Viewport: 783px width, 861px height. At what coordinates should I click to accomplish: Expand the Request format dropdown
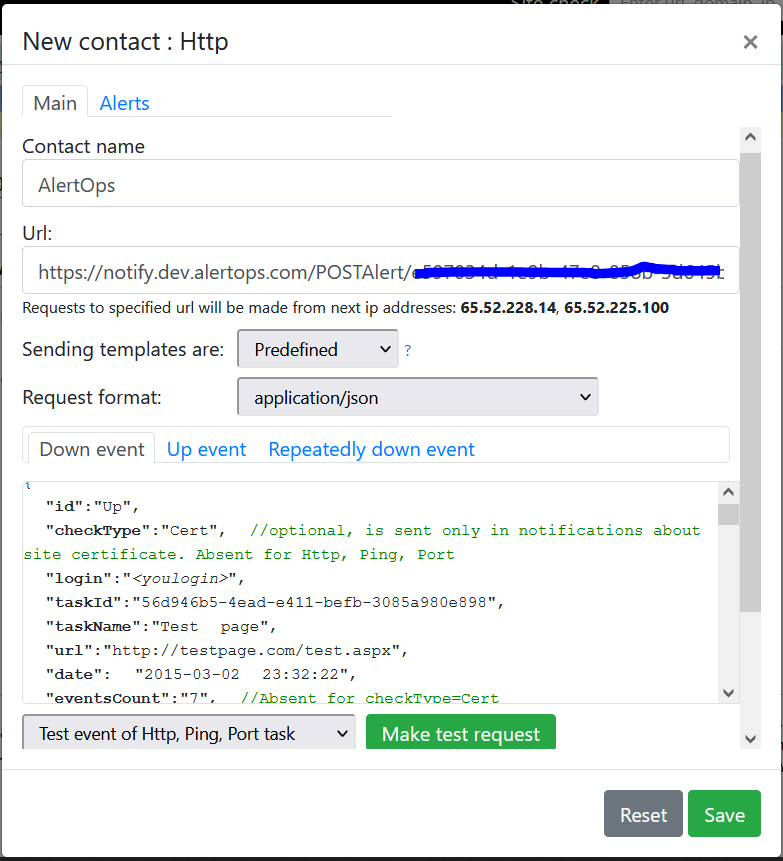pyautogui.click(x=417, y=397)
